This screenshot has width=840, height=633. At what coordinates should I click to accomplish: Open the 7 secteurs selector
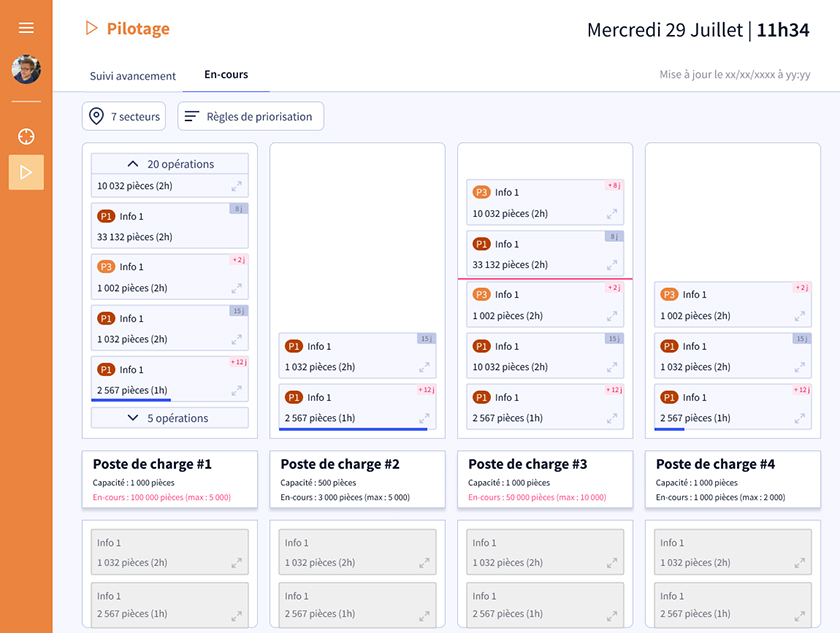[124, 116]
